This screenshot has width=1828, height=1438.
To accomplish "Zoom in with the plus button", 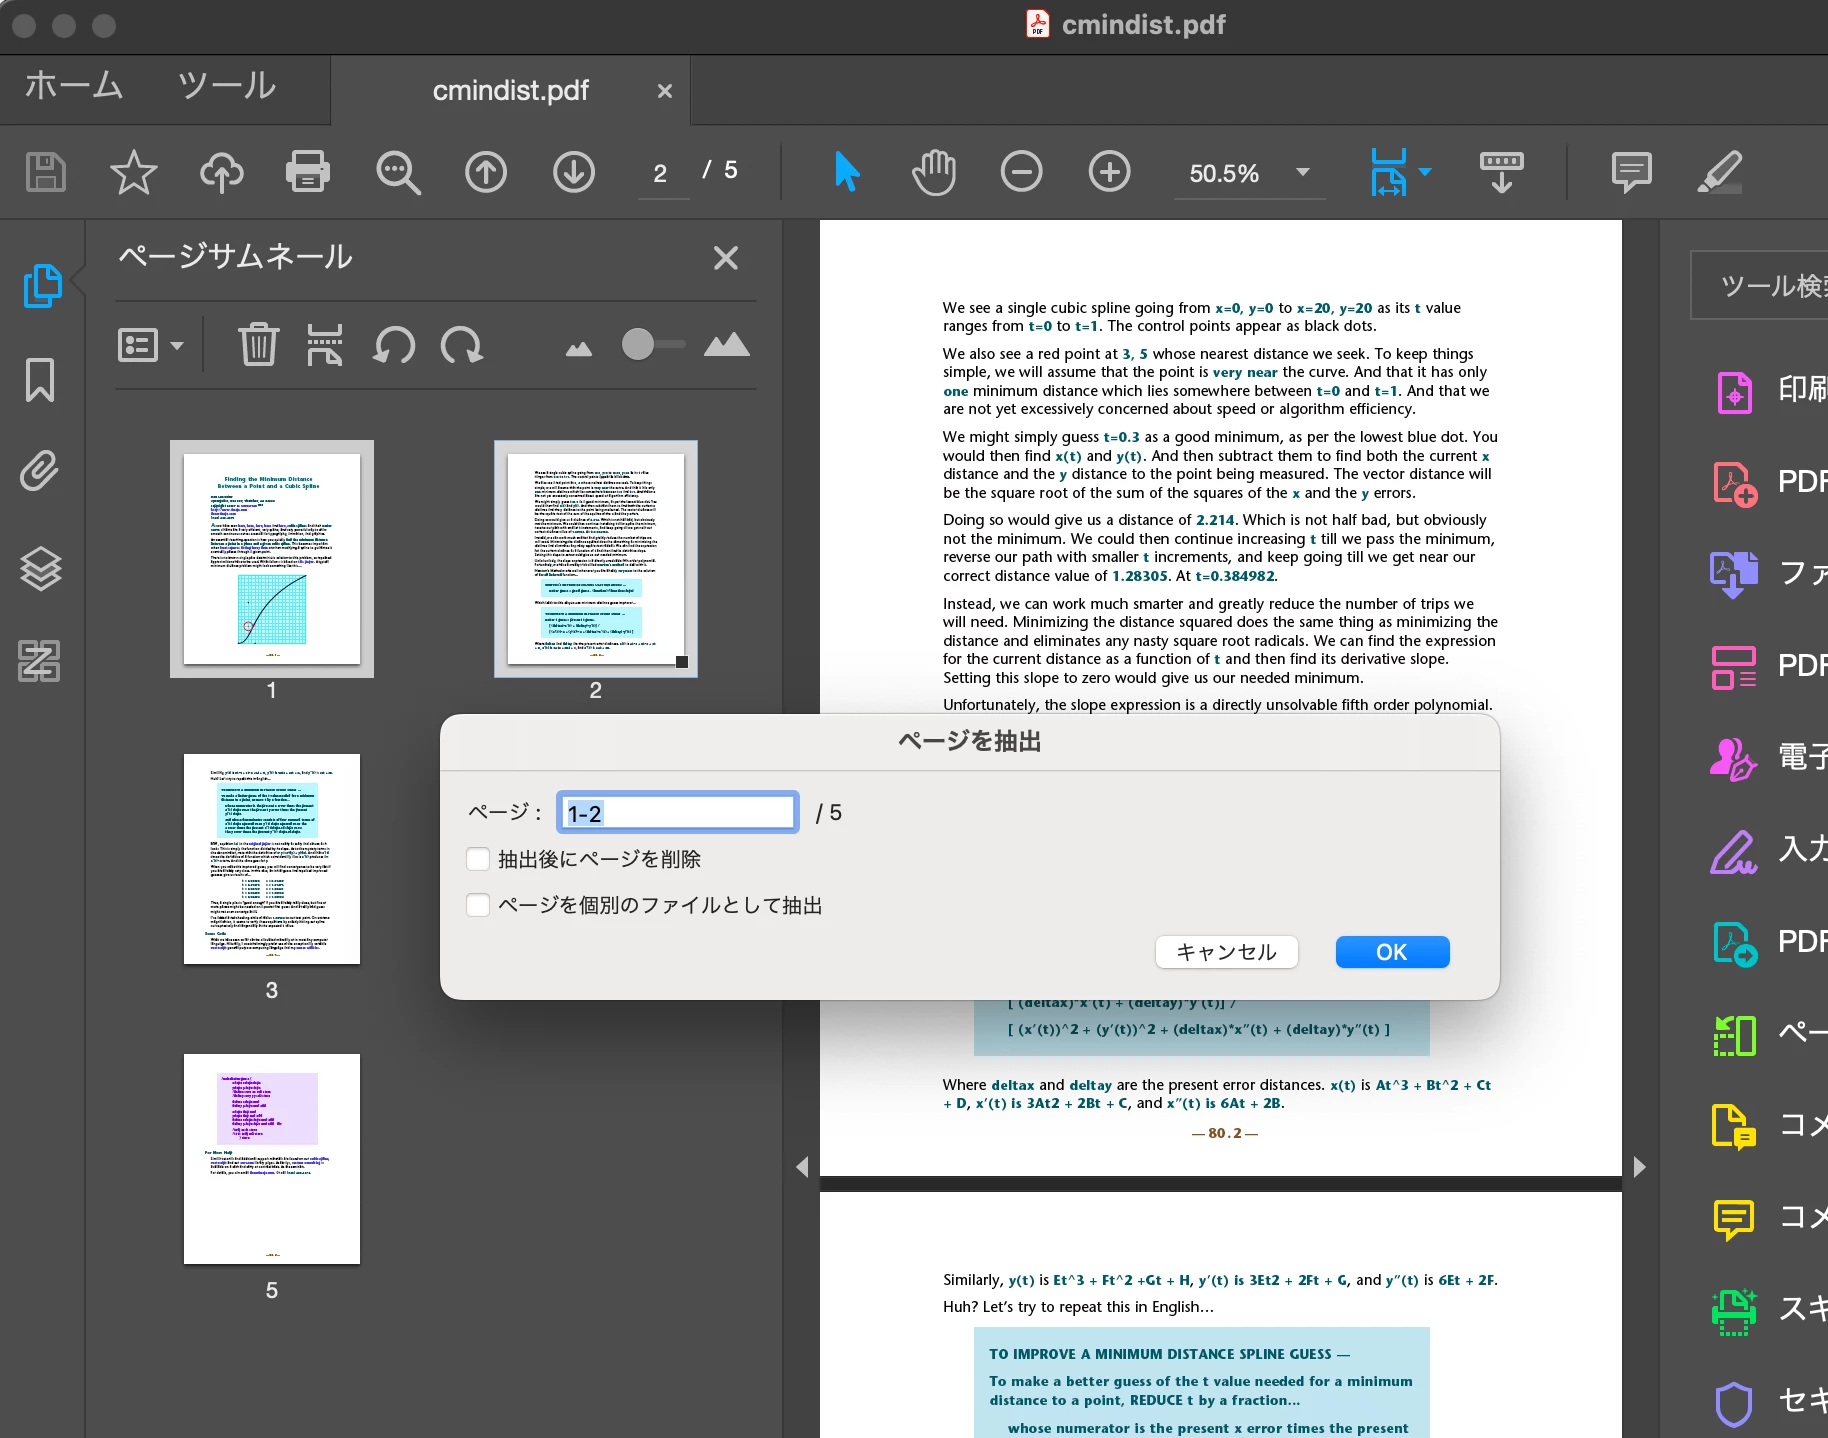I will [1109, 172].
